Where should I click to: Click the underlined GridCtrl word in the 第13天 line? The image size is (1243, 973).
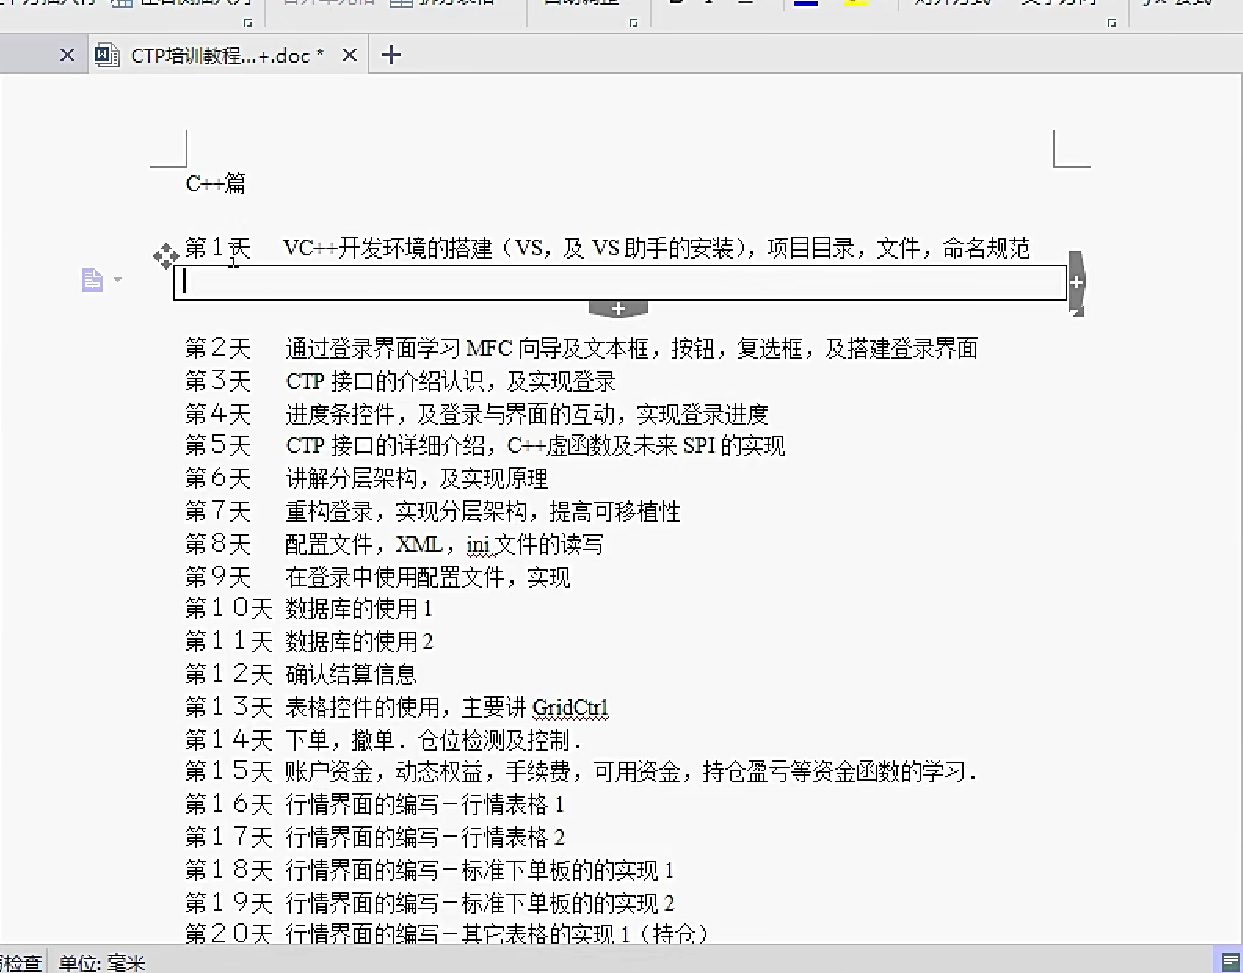570,708
